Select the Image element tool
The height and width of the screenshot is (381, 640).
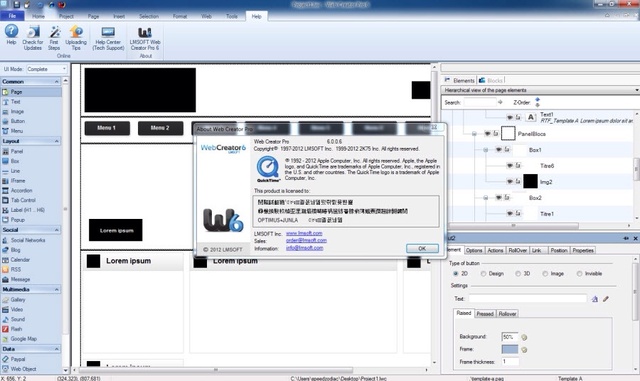click(x=31, y=111)
